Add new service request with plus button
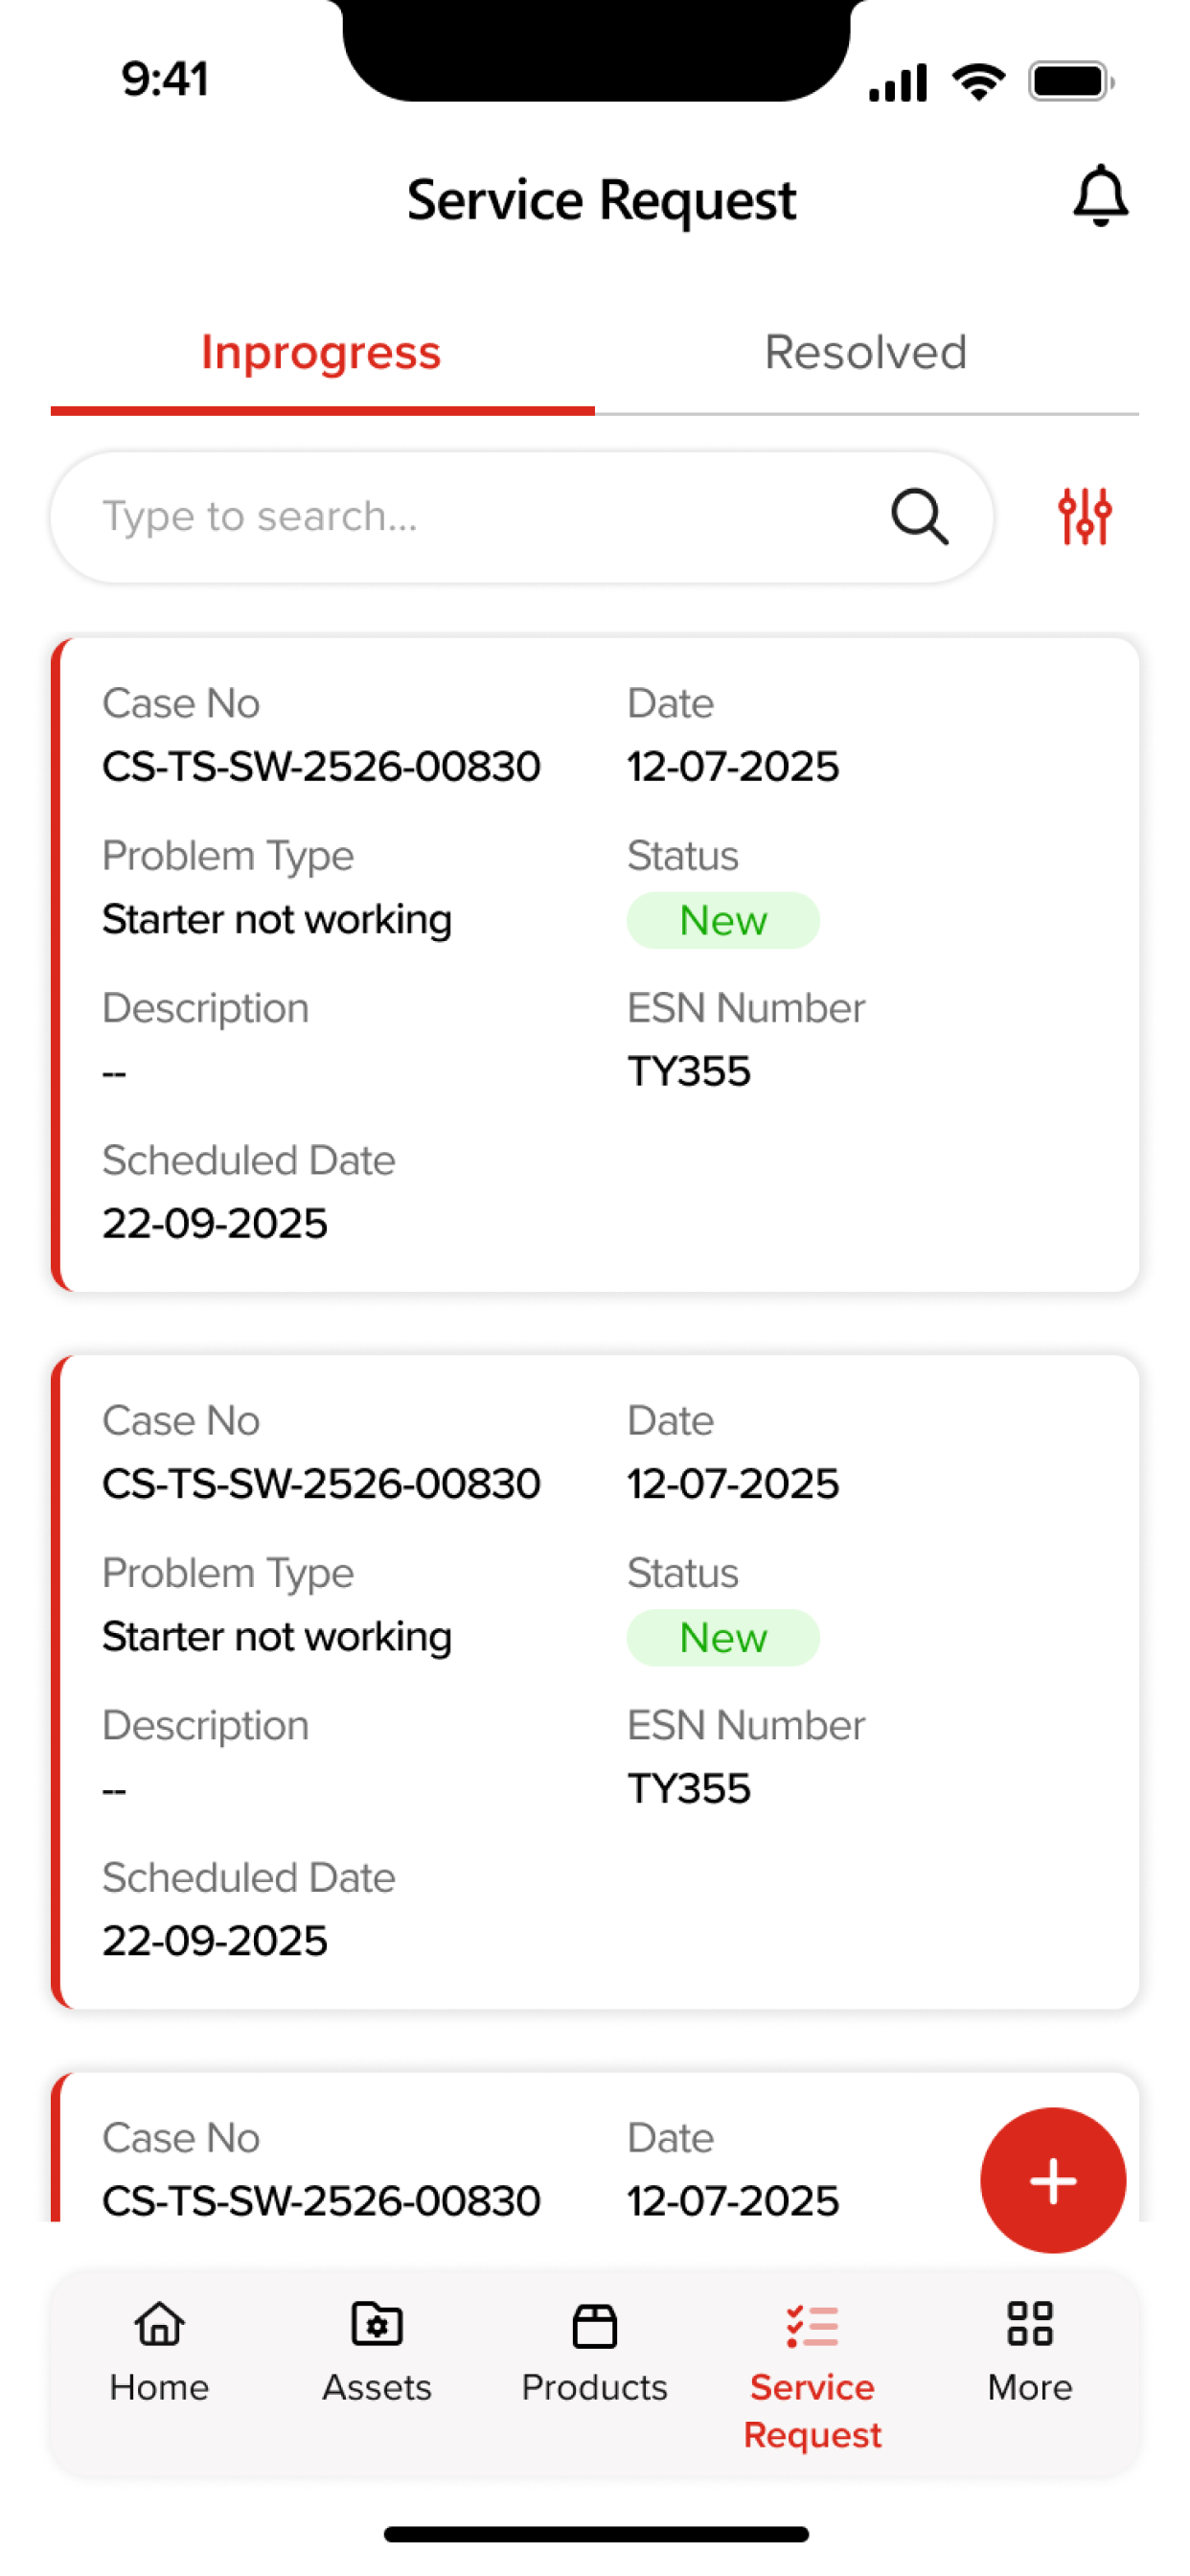1190x2576 pixels. 1053,2180
